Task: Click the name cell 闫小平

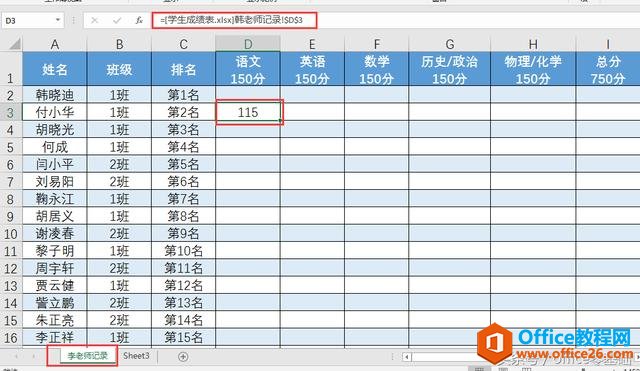Action: tap(55, 164)
